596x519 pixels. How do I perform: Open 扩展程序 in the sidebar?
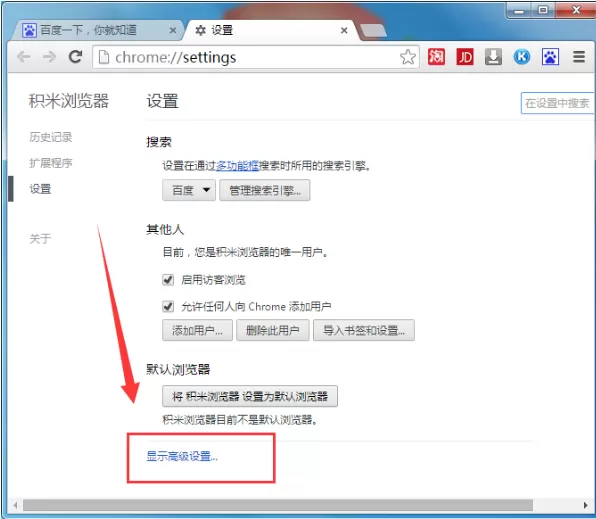(51, 163)
